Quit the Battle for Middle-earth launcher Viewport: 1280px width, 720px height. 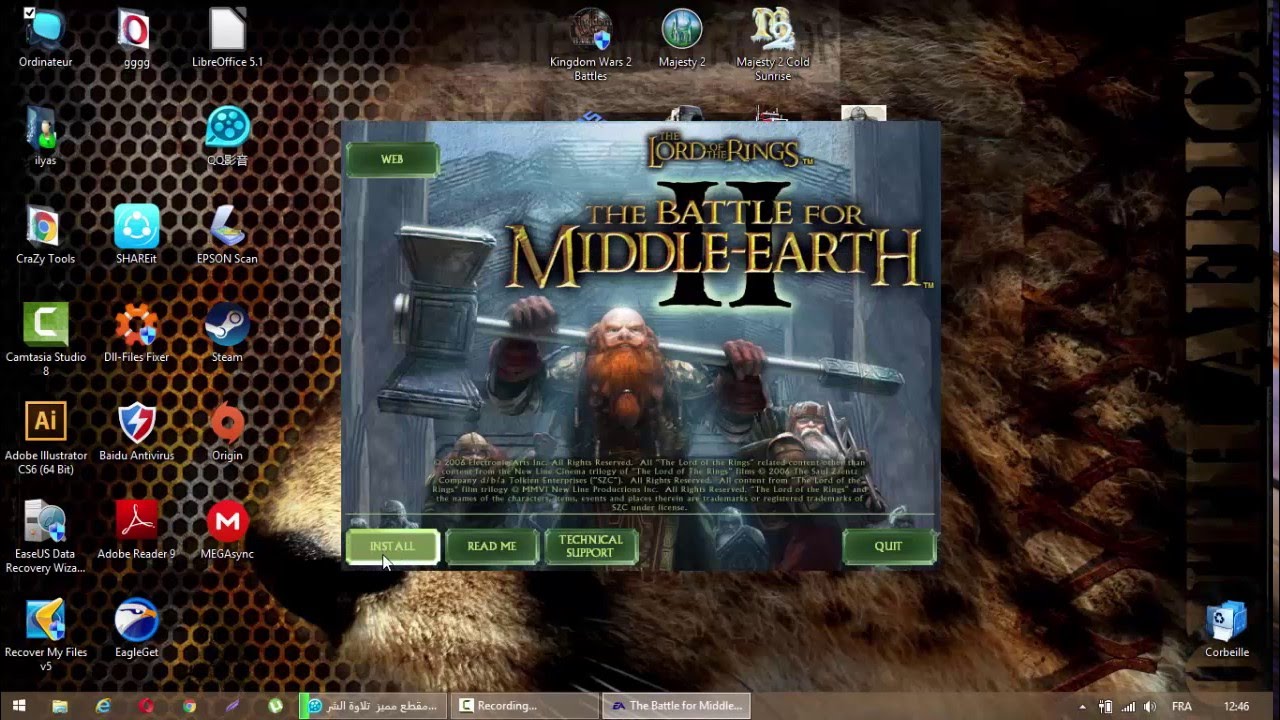[x=888, y=547]
